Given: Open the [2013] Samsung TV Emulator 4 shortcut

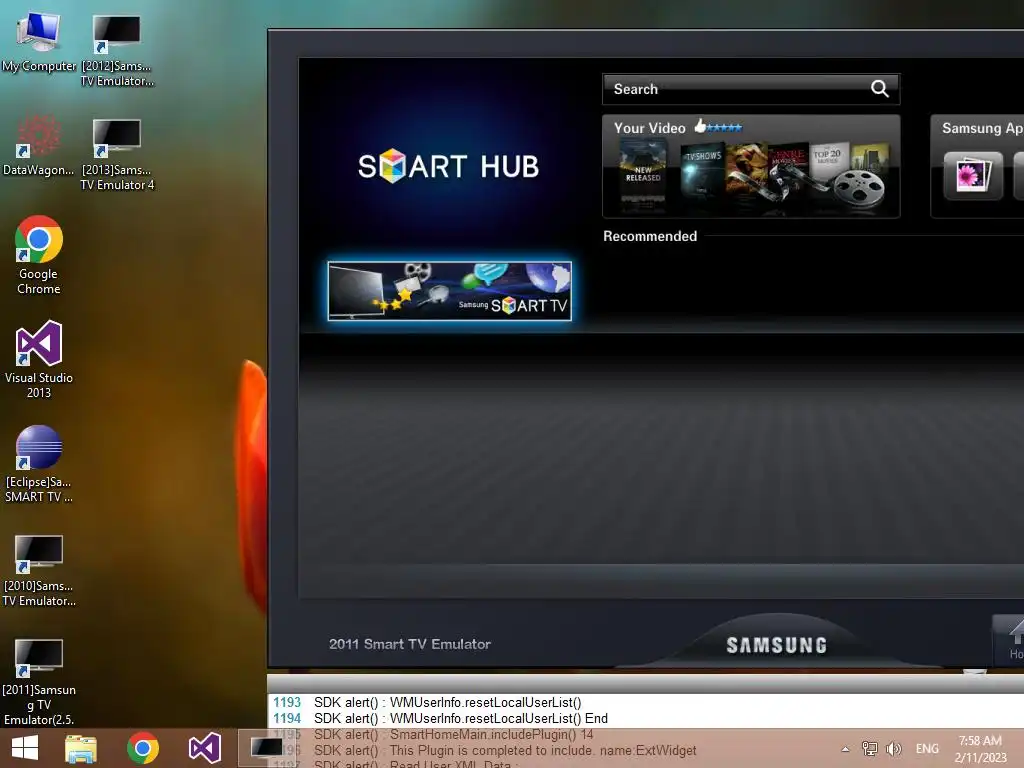Looking at the screenshot, I should click(x=117, y=154).
